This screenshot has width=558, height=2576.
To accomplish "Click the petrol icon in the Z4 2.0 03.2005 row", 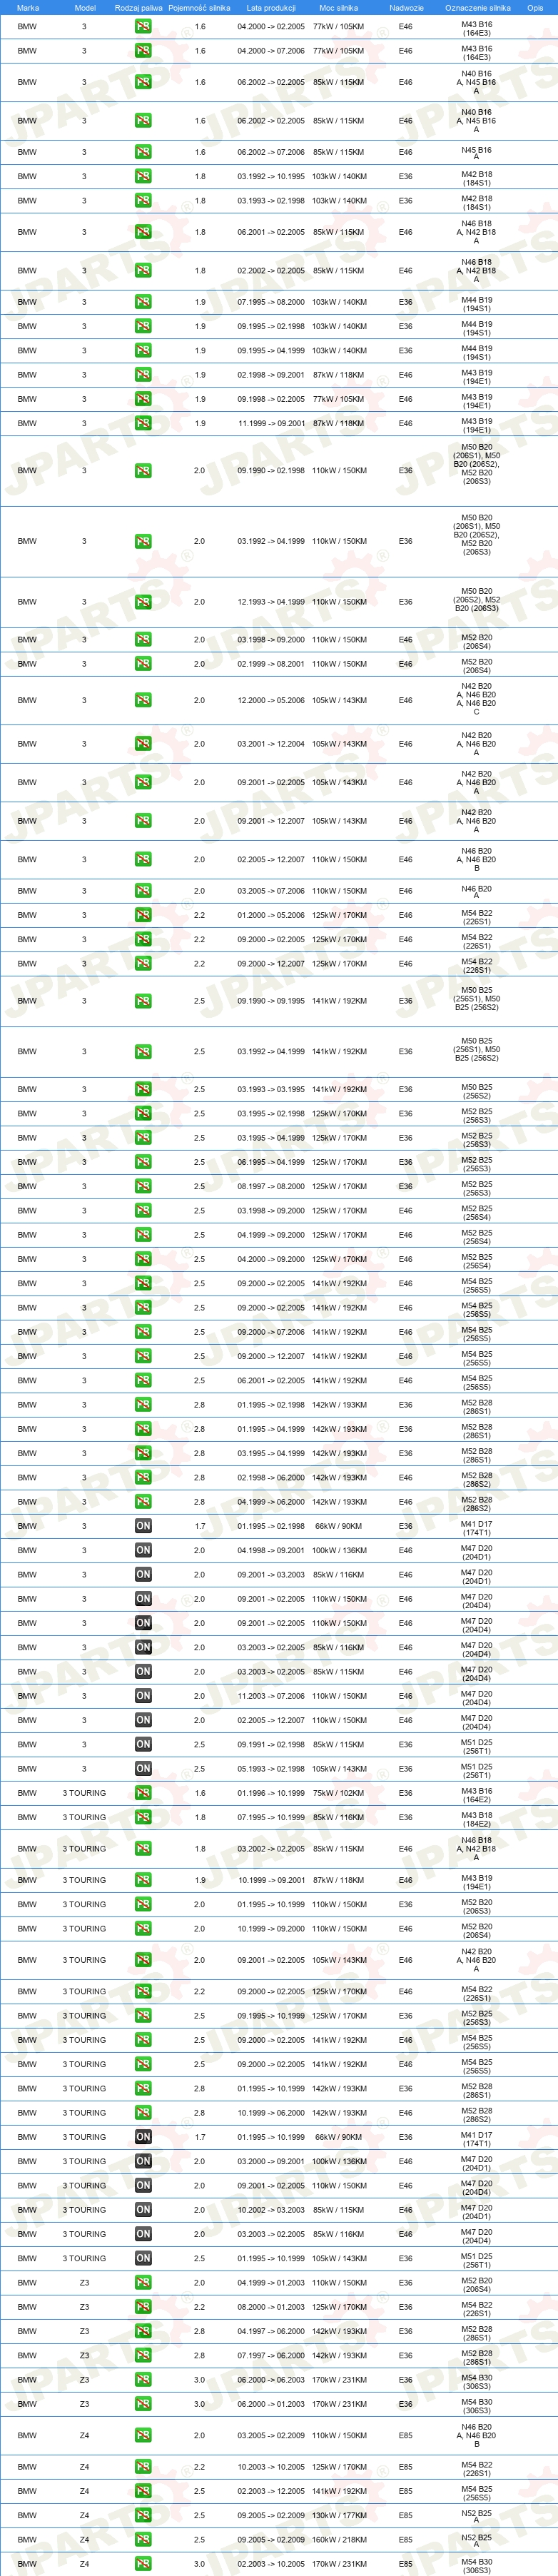I will point(143,2436).
